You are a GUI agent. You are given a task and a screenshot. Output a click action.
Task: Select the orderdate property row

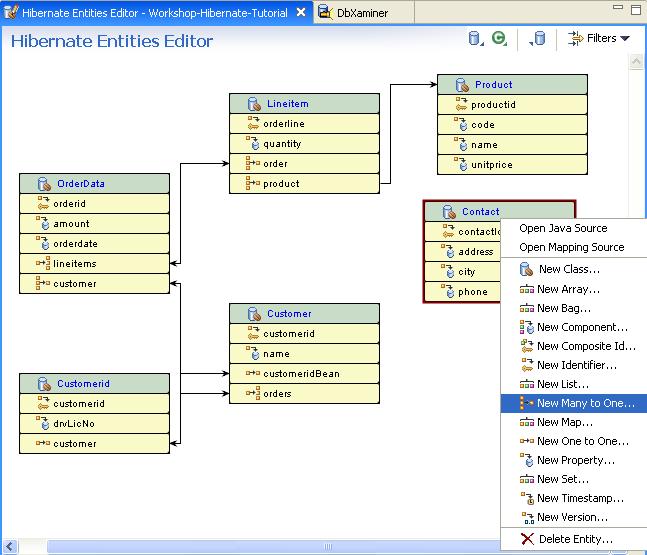pyautogui.click(x=94, y=243)
